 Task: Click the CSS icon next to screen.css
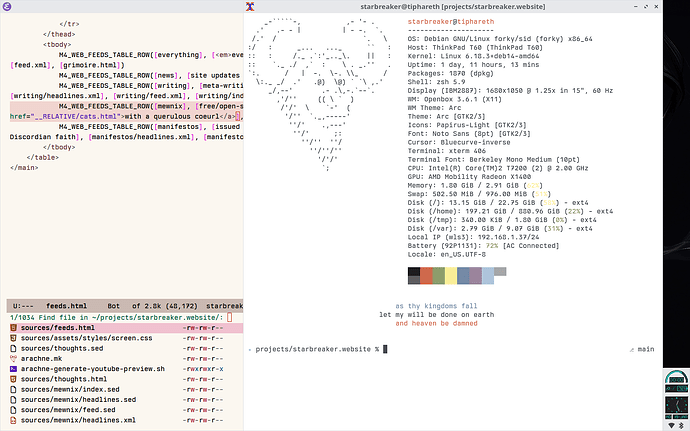point(12,339)
